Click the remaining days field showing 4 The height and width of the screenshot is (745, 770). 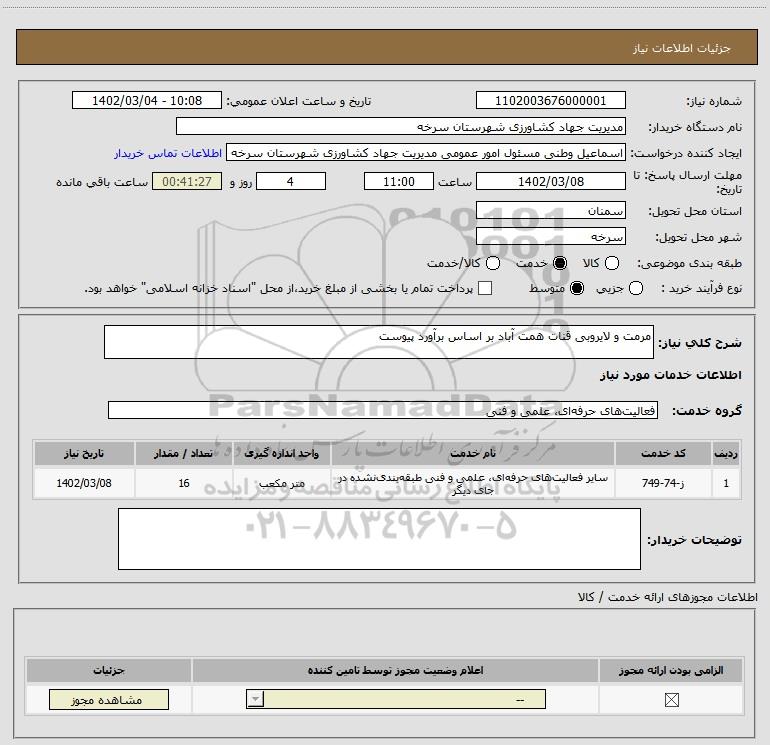pos(291,181)
